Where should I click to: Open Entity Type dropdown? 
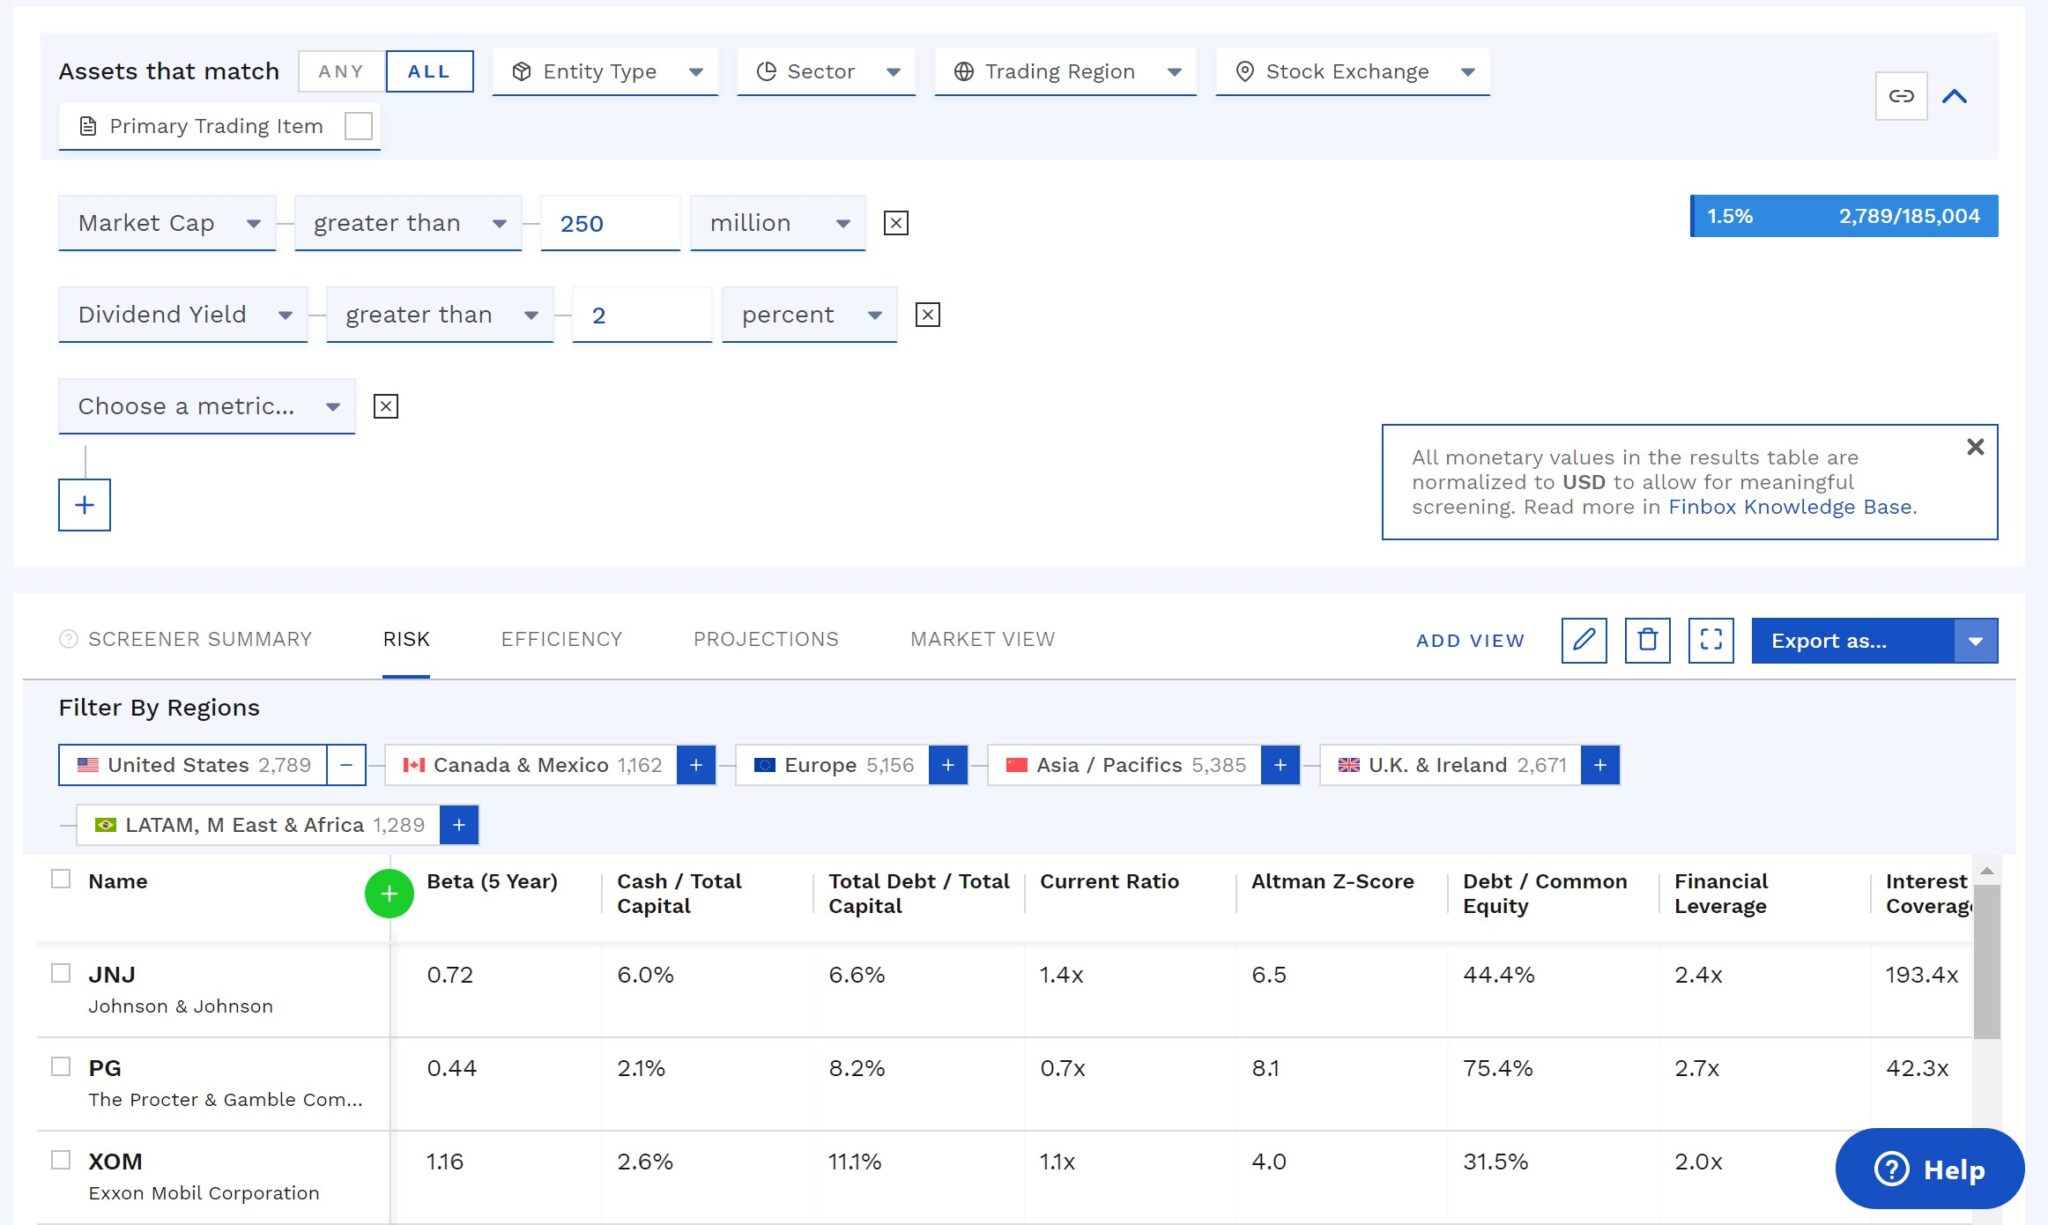click(x=605, y=72)
